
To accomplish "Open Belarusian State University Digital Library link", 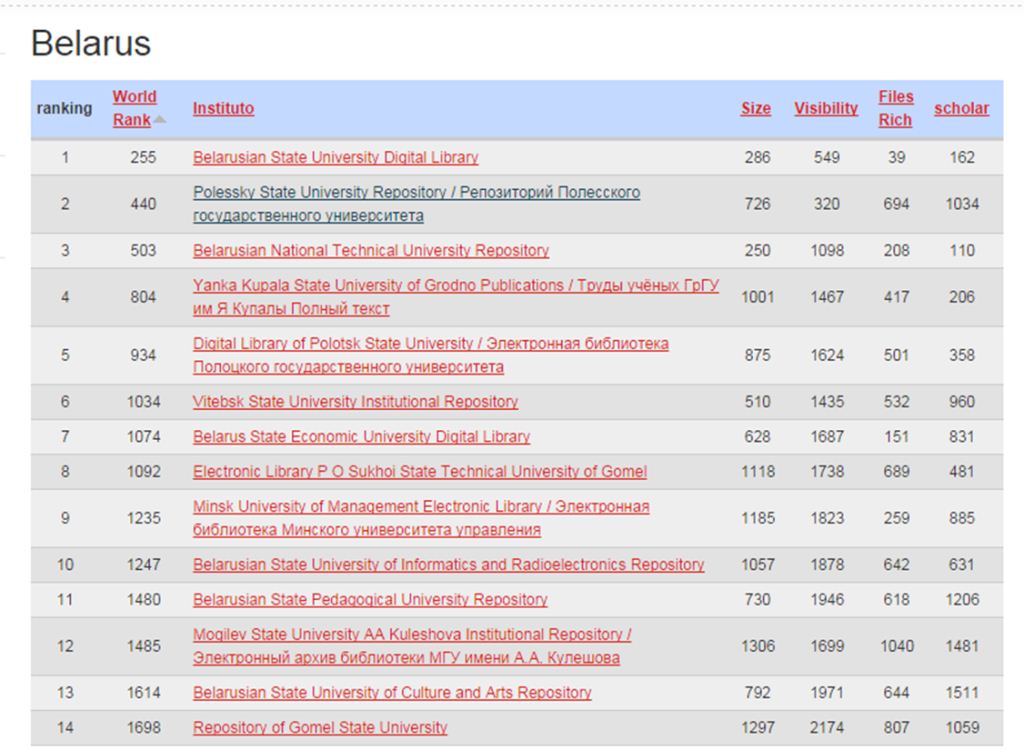I will pos(336,157).
